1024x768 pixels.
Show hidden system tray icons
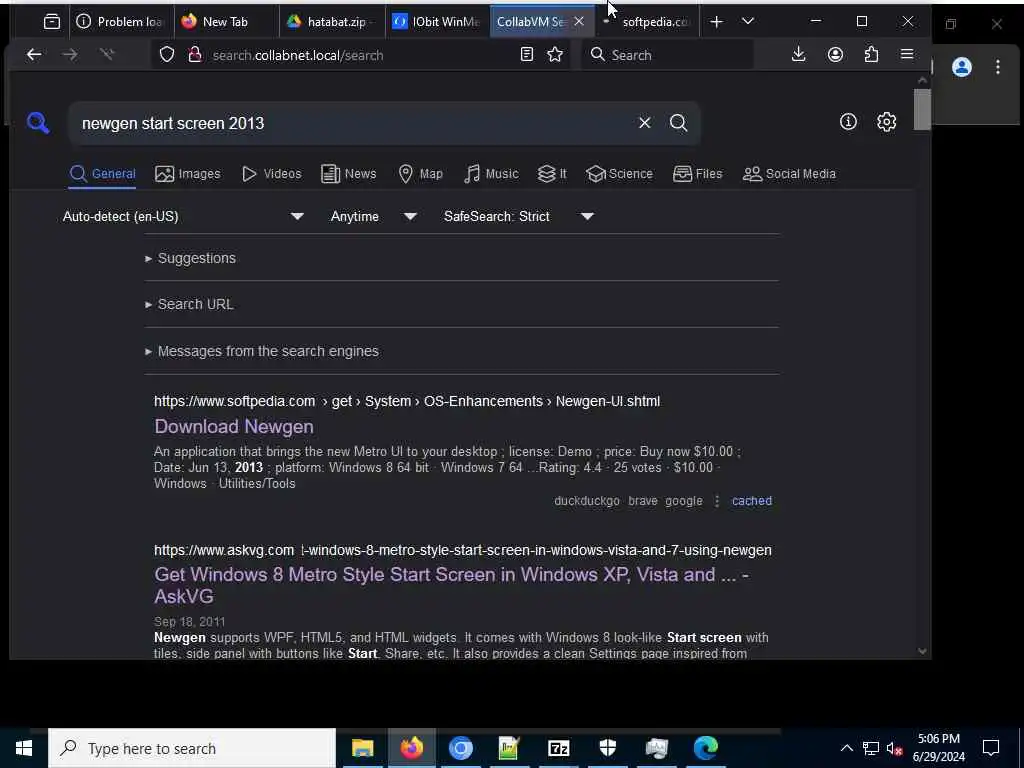[x=846, y=748]
